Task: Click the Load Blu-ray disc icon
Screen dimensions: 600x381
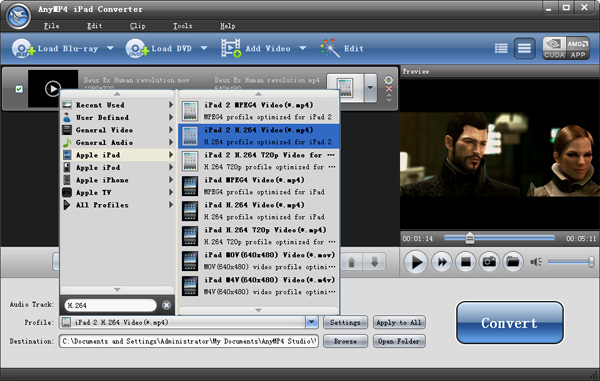Action: tap(23, 49)
